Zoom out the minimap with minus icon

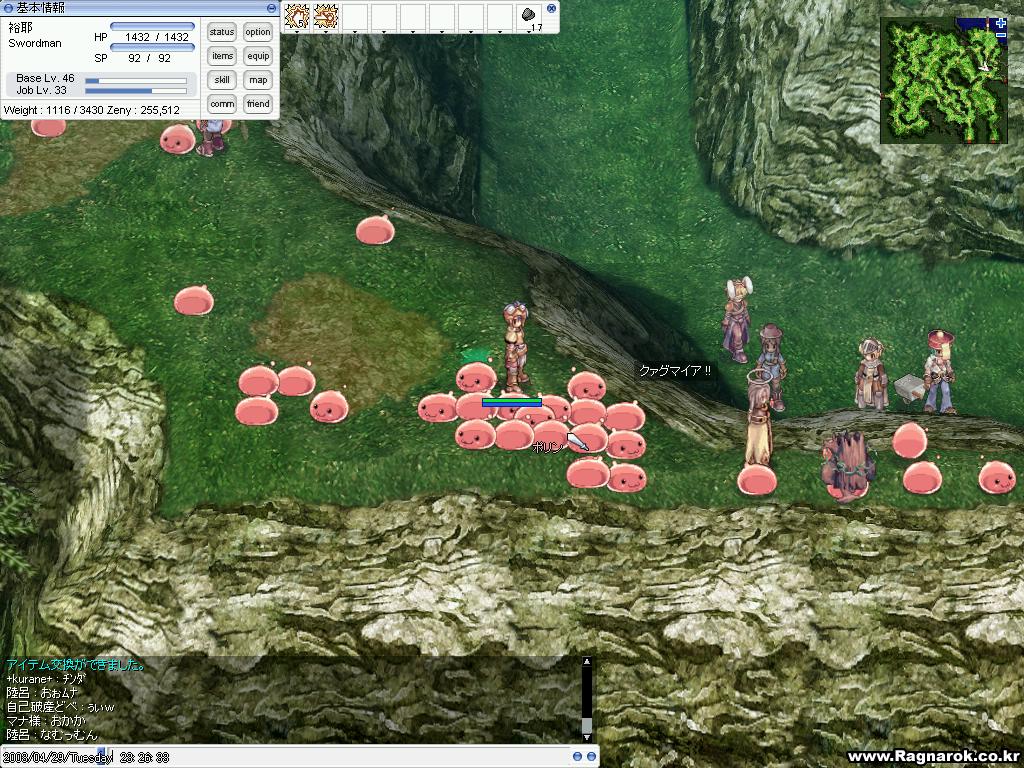[1001, 35]
